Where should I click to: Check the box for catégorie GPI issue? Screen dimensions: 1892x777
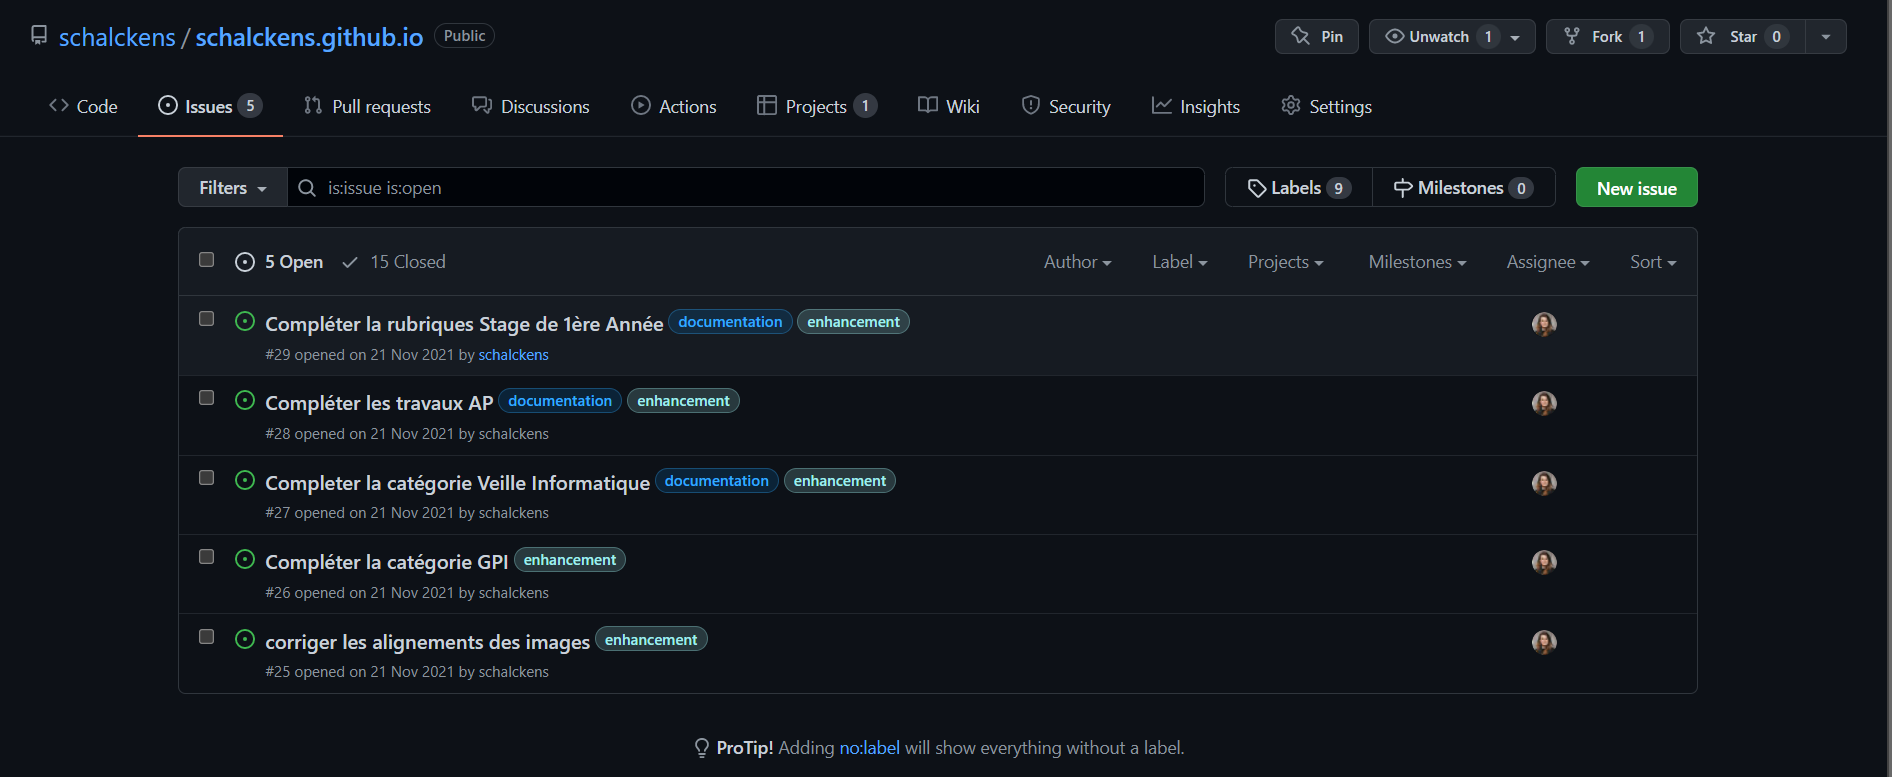pyautogui.click(x=207, y=557)
